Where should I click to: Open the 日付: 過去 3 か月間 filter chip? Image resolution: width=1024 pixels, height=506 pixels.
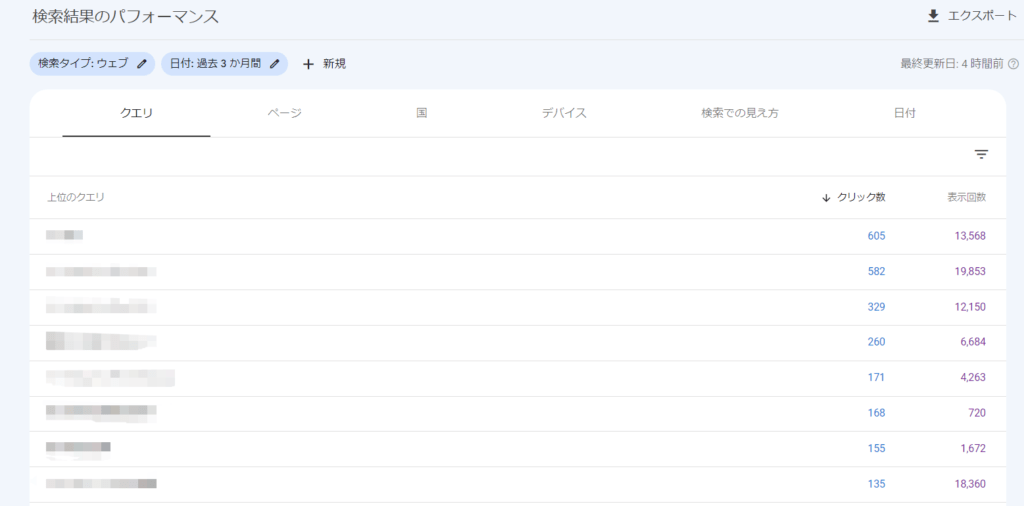pyautogui.click(x=215, y=64)
